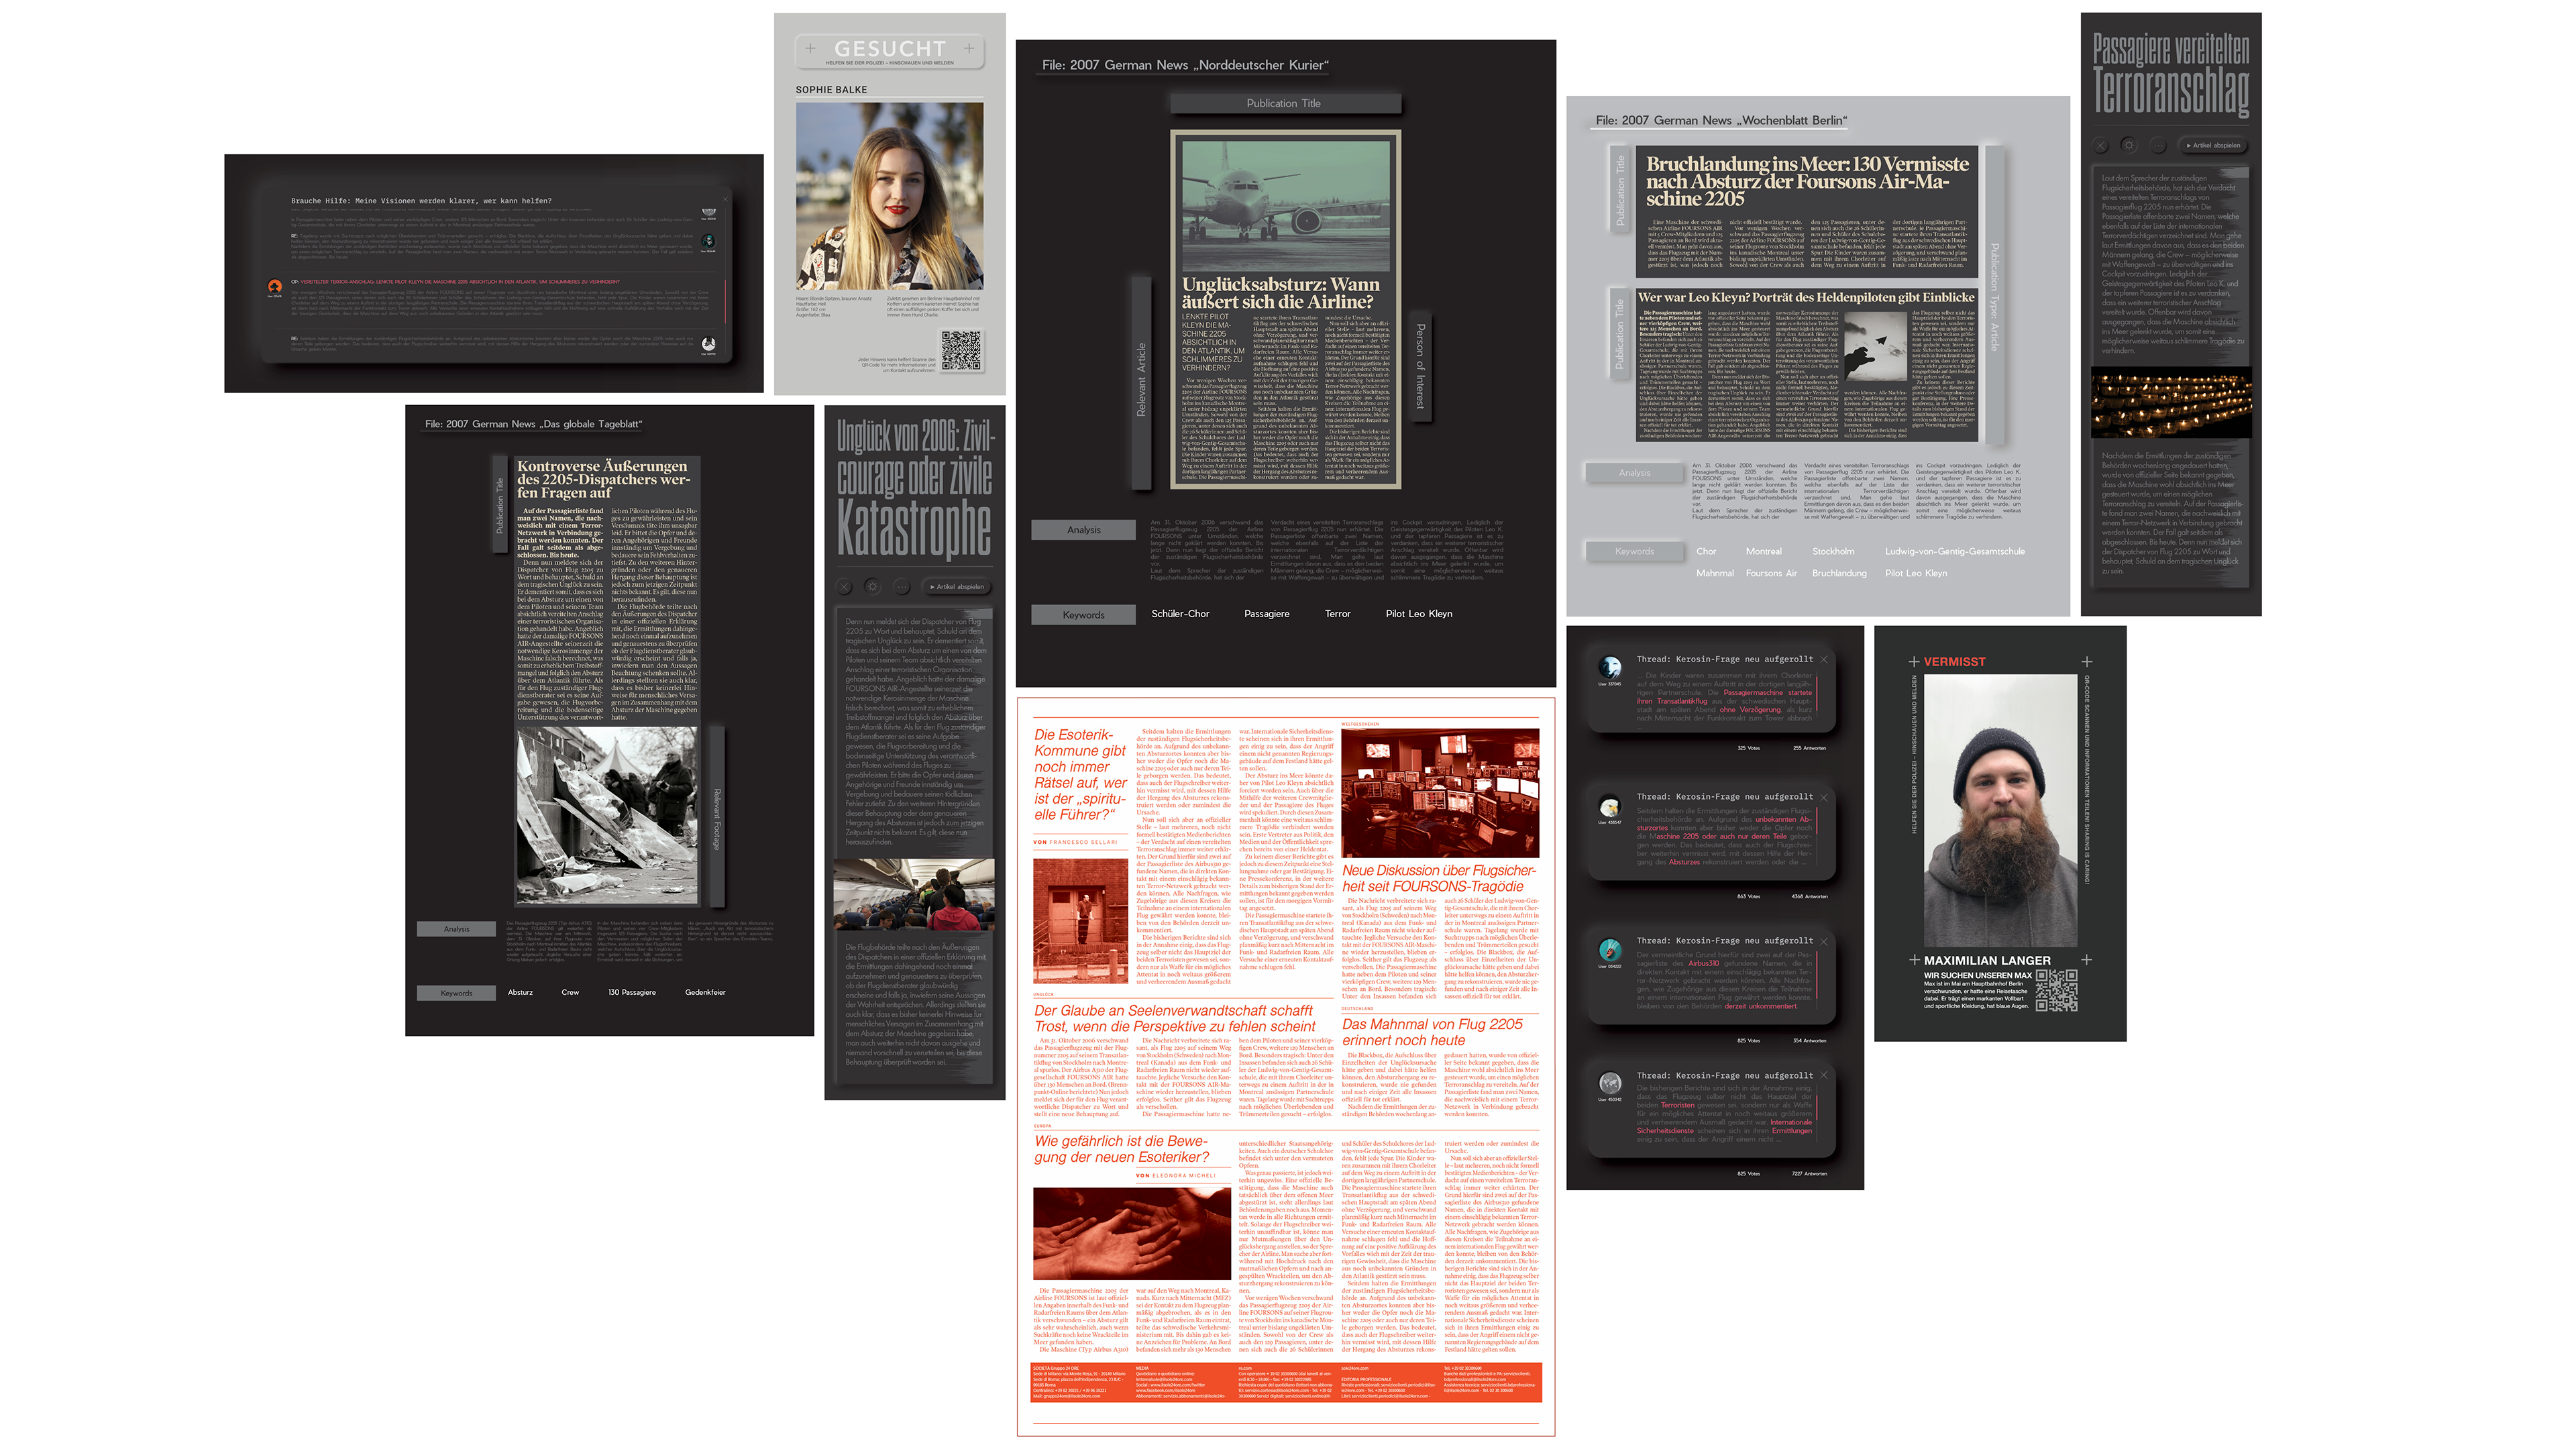Open Maximilian Langer portrait photo
The height and width of the screenshot is (1449, 2576).
(x=2000, y=811)
